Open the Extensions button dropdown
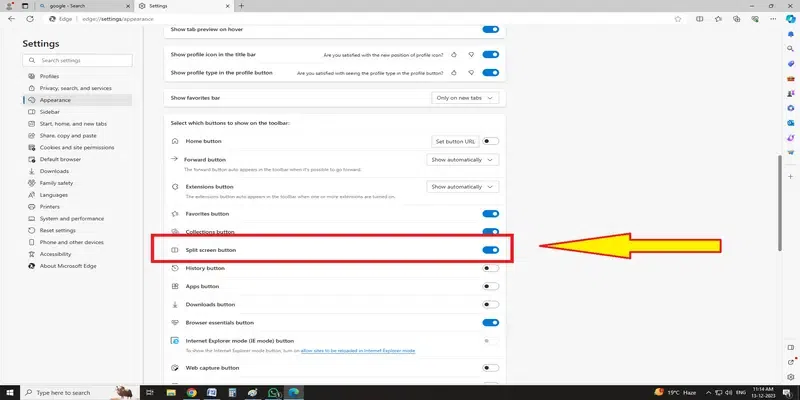The width and height of the screenshot is (800, 400). click(x=463, y=187)
